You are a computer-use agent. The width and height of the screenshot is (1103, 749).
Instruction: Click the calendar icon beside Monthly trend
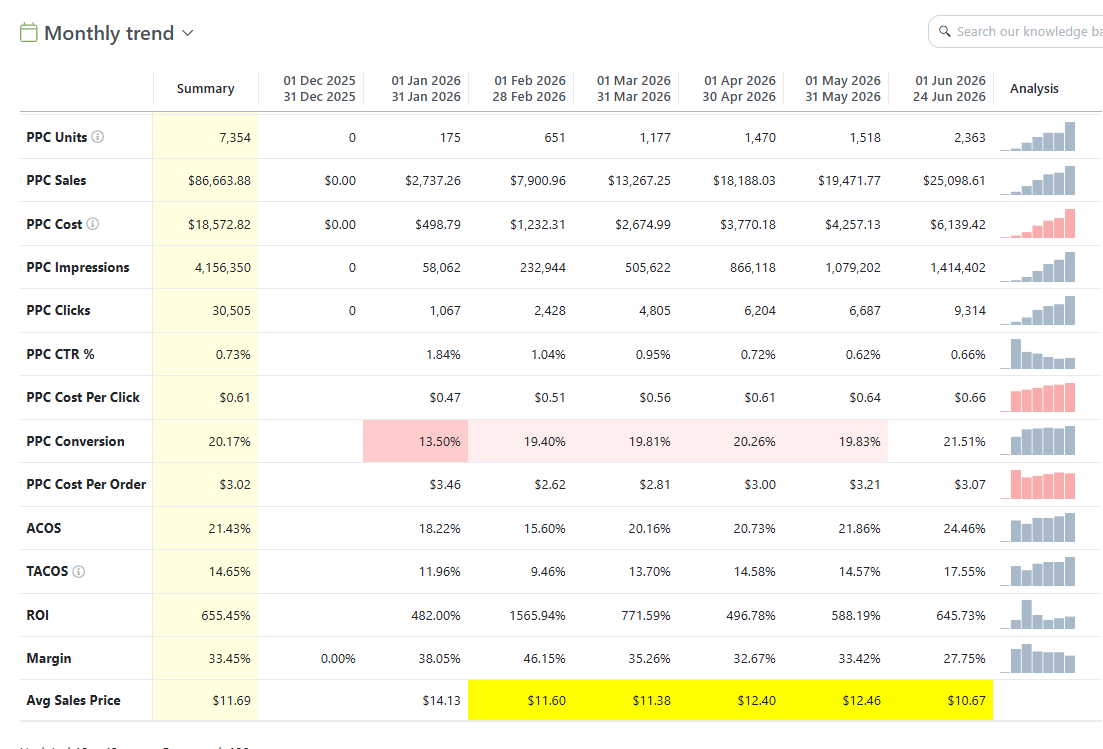pos(28,32)
